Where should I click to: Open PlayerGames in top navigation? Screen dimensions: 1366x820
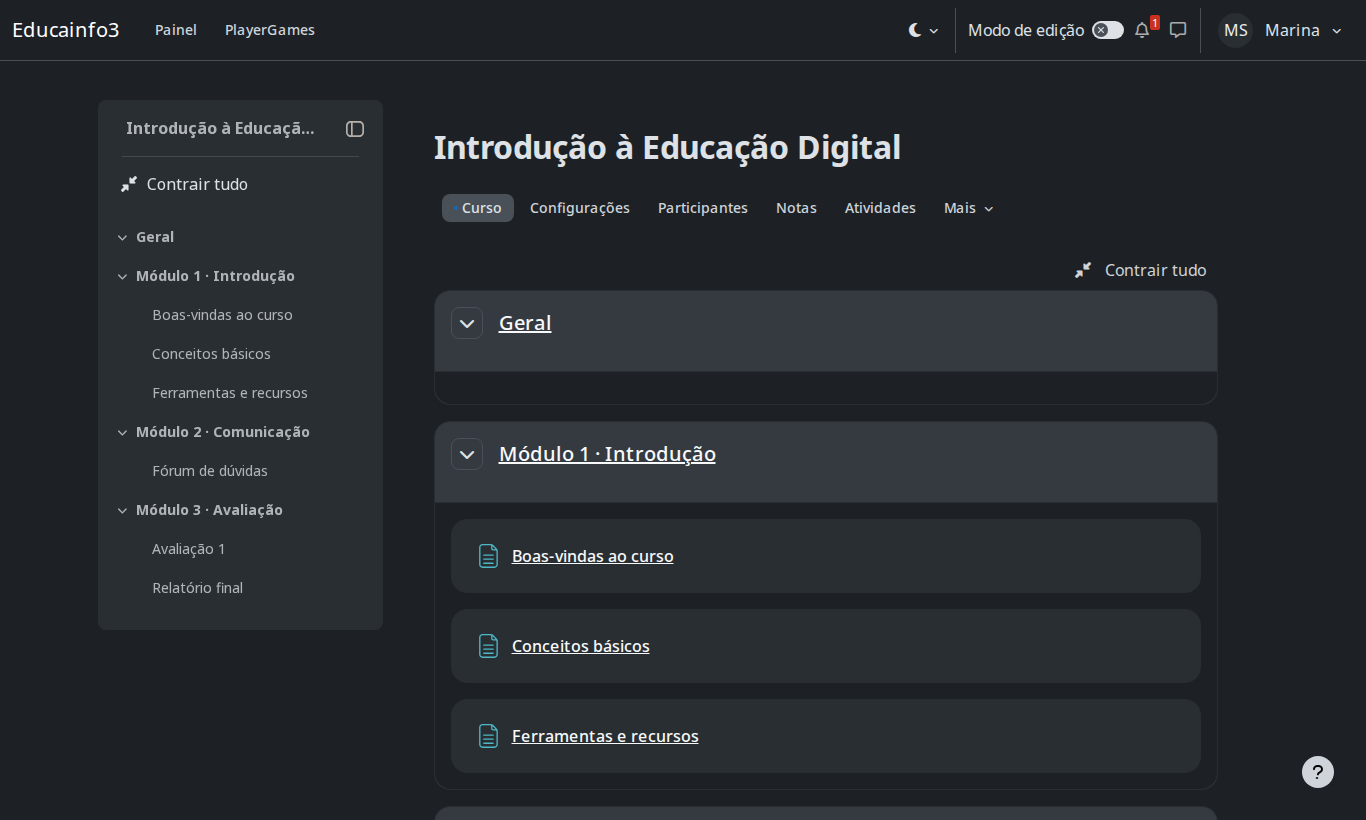[270, 30]
